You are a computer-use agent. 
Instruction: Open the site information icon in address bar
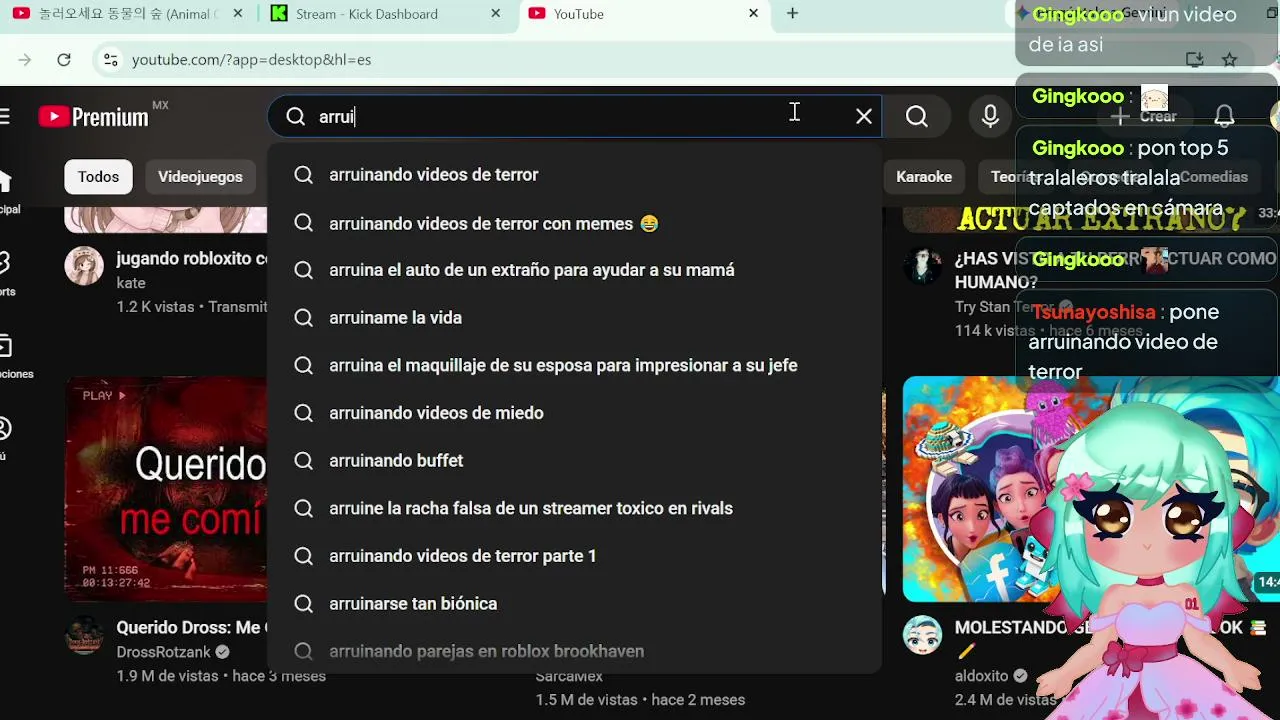110,60
